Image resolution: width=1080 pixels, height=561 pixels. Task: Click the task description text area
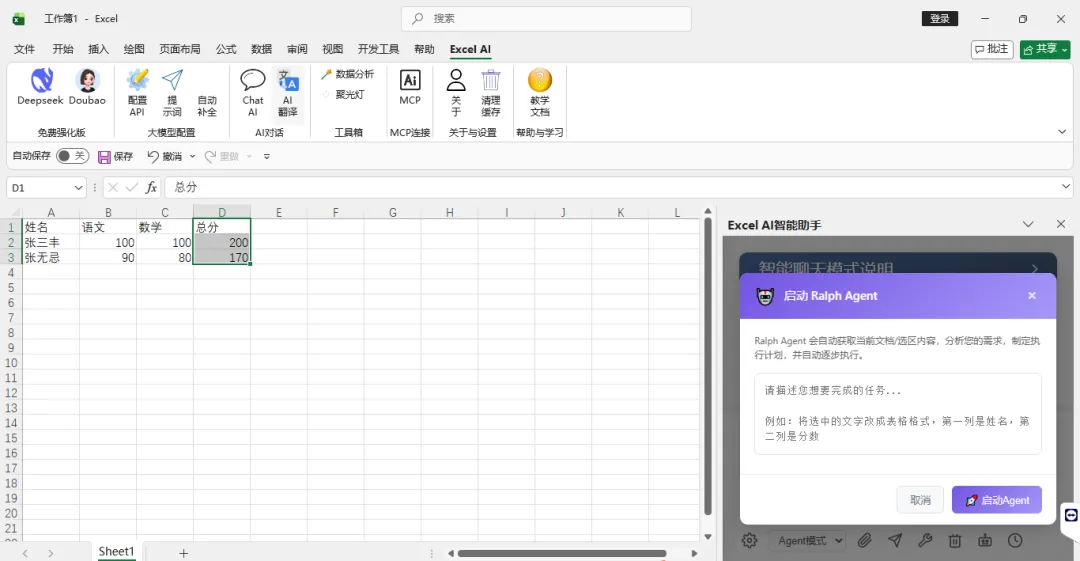[897, 414]
